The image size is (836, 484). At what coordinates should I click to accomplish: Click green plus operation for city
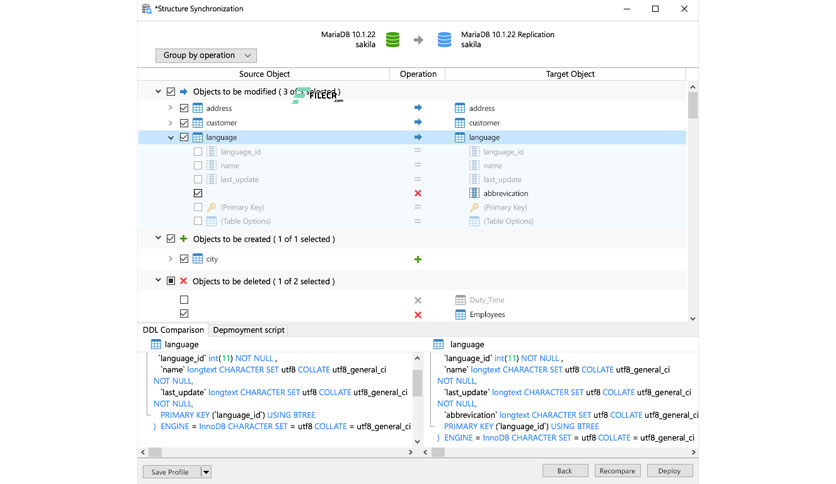(418, 259)
